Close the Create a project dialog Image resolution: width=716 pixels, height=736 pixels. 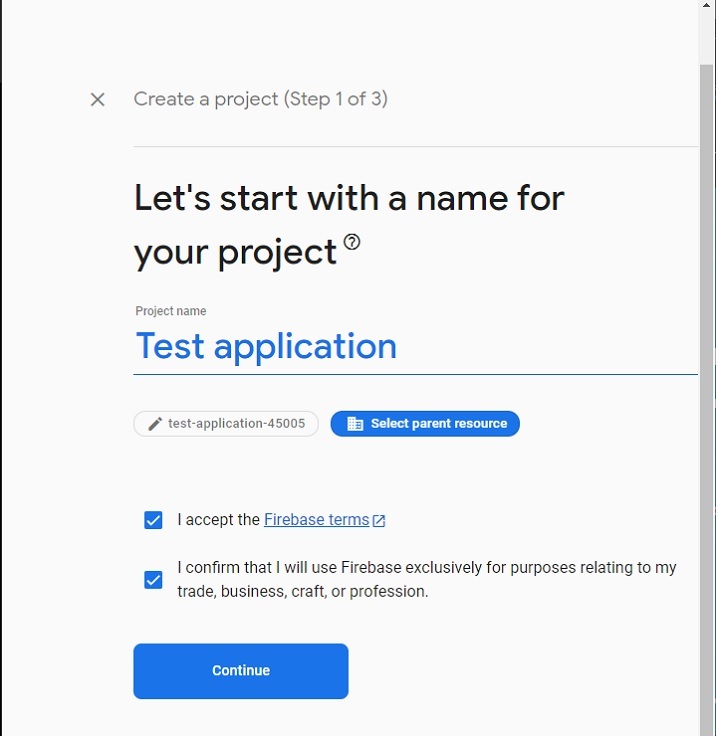pos(97,99)
